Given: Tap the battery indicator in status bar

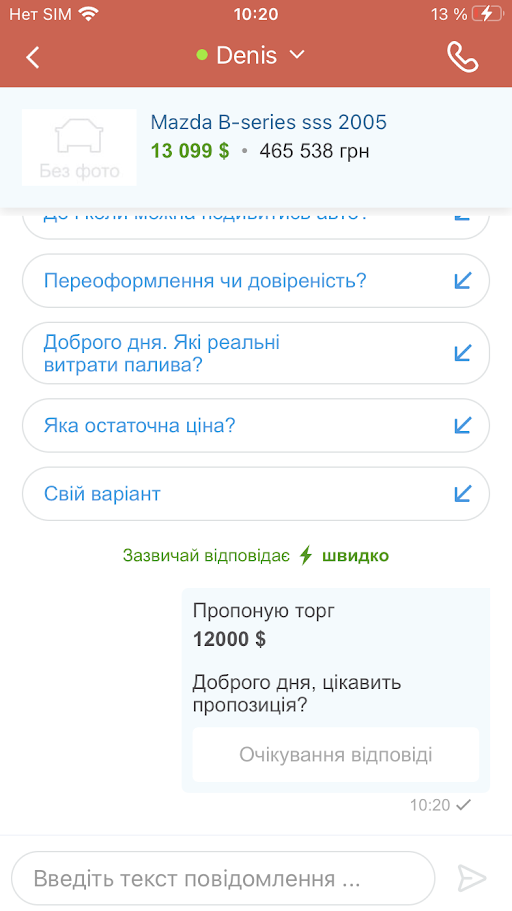Looking at the screenshot, I should point(487,14).
